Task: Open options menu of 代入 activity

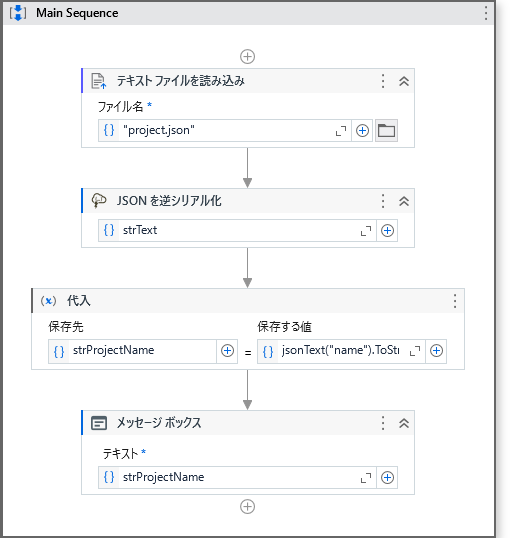Action: [455, 301]
